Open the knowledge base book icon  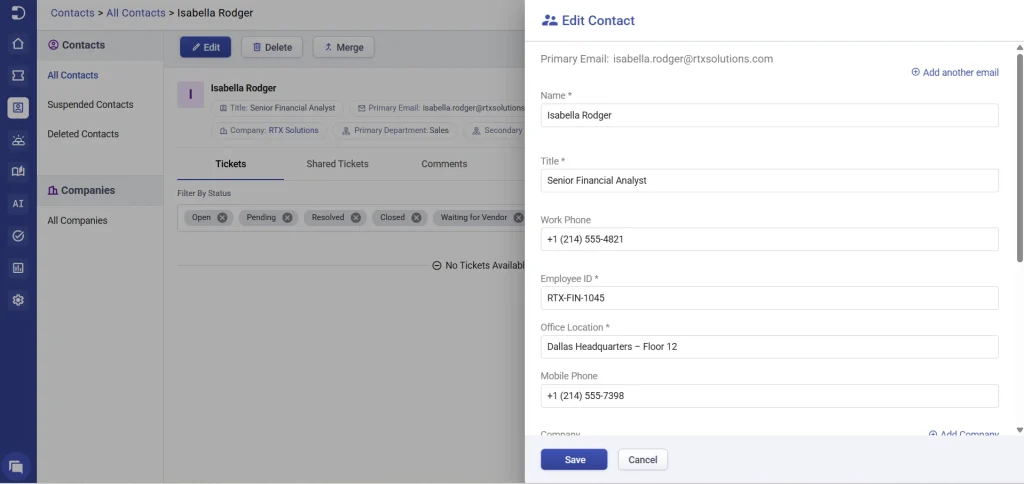pyautogui.click(x=18, y=172)
